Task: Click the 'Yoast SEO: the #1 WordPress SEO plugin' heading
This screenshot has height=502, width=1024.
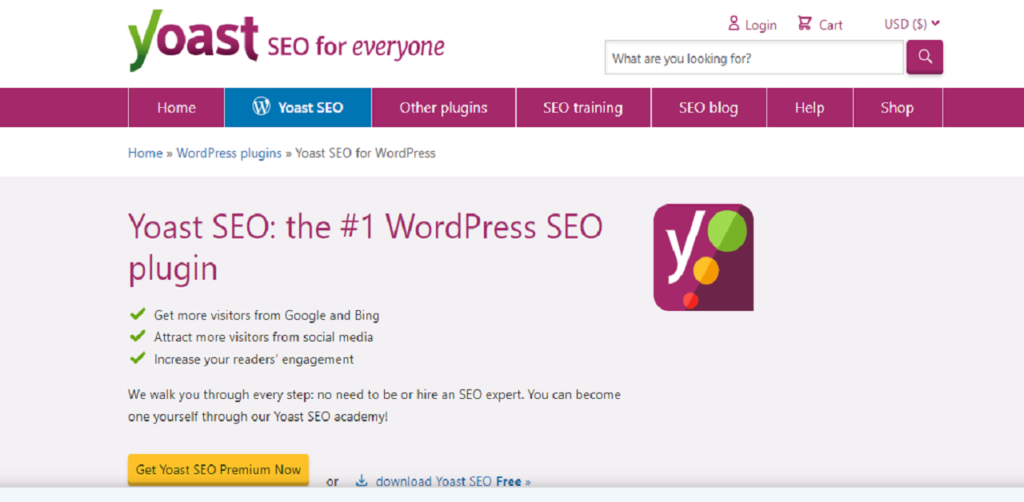Action: (364, 247)
